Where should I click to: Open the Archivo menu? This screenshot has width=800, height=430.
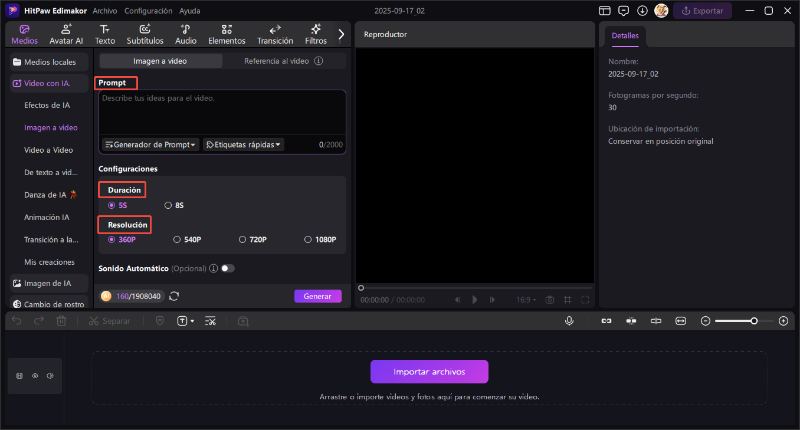click(x=105, y=11)
